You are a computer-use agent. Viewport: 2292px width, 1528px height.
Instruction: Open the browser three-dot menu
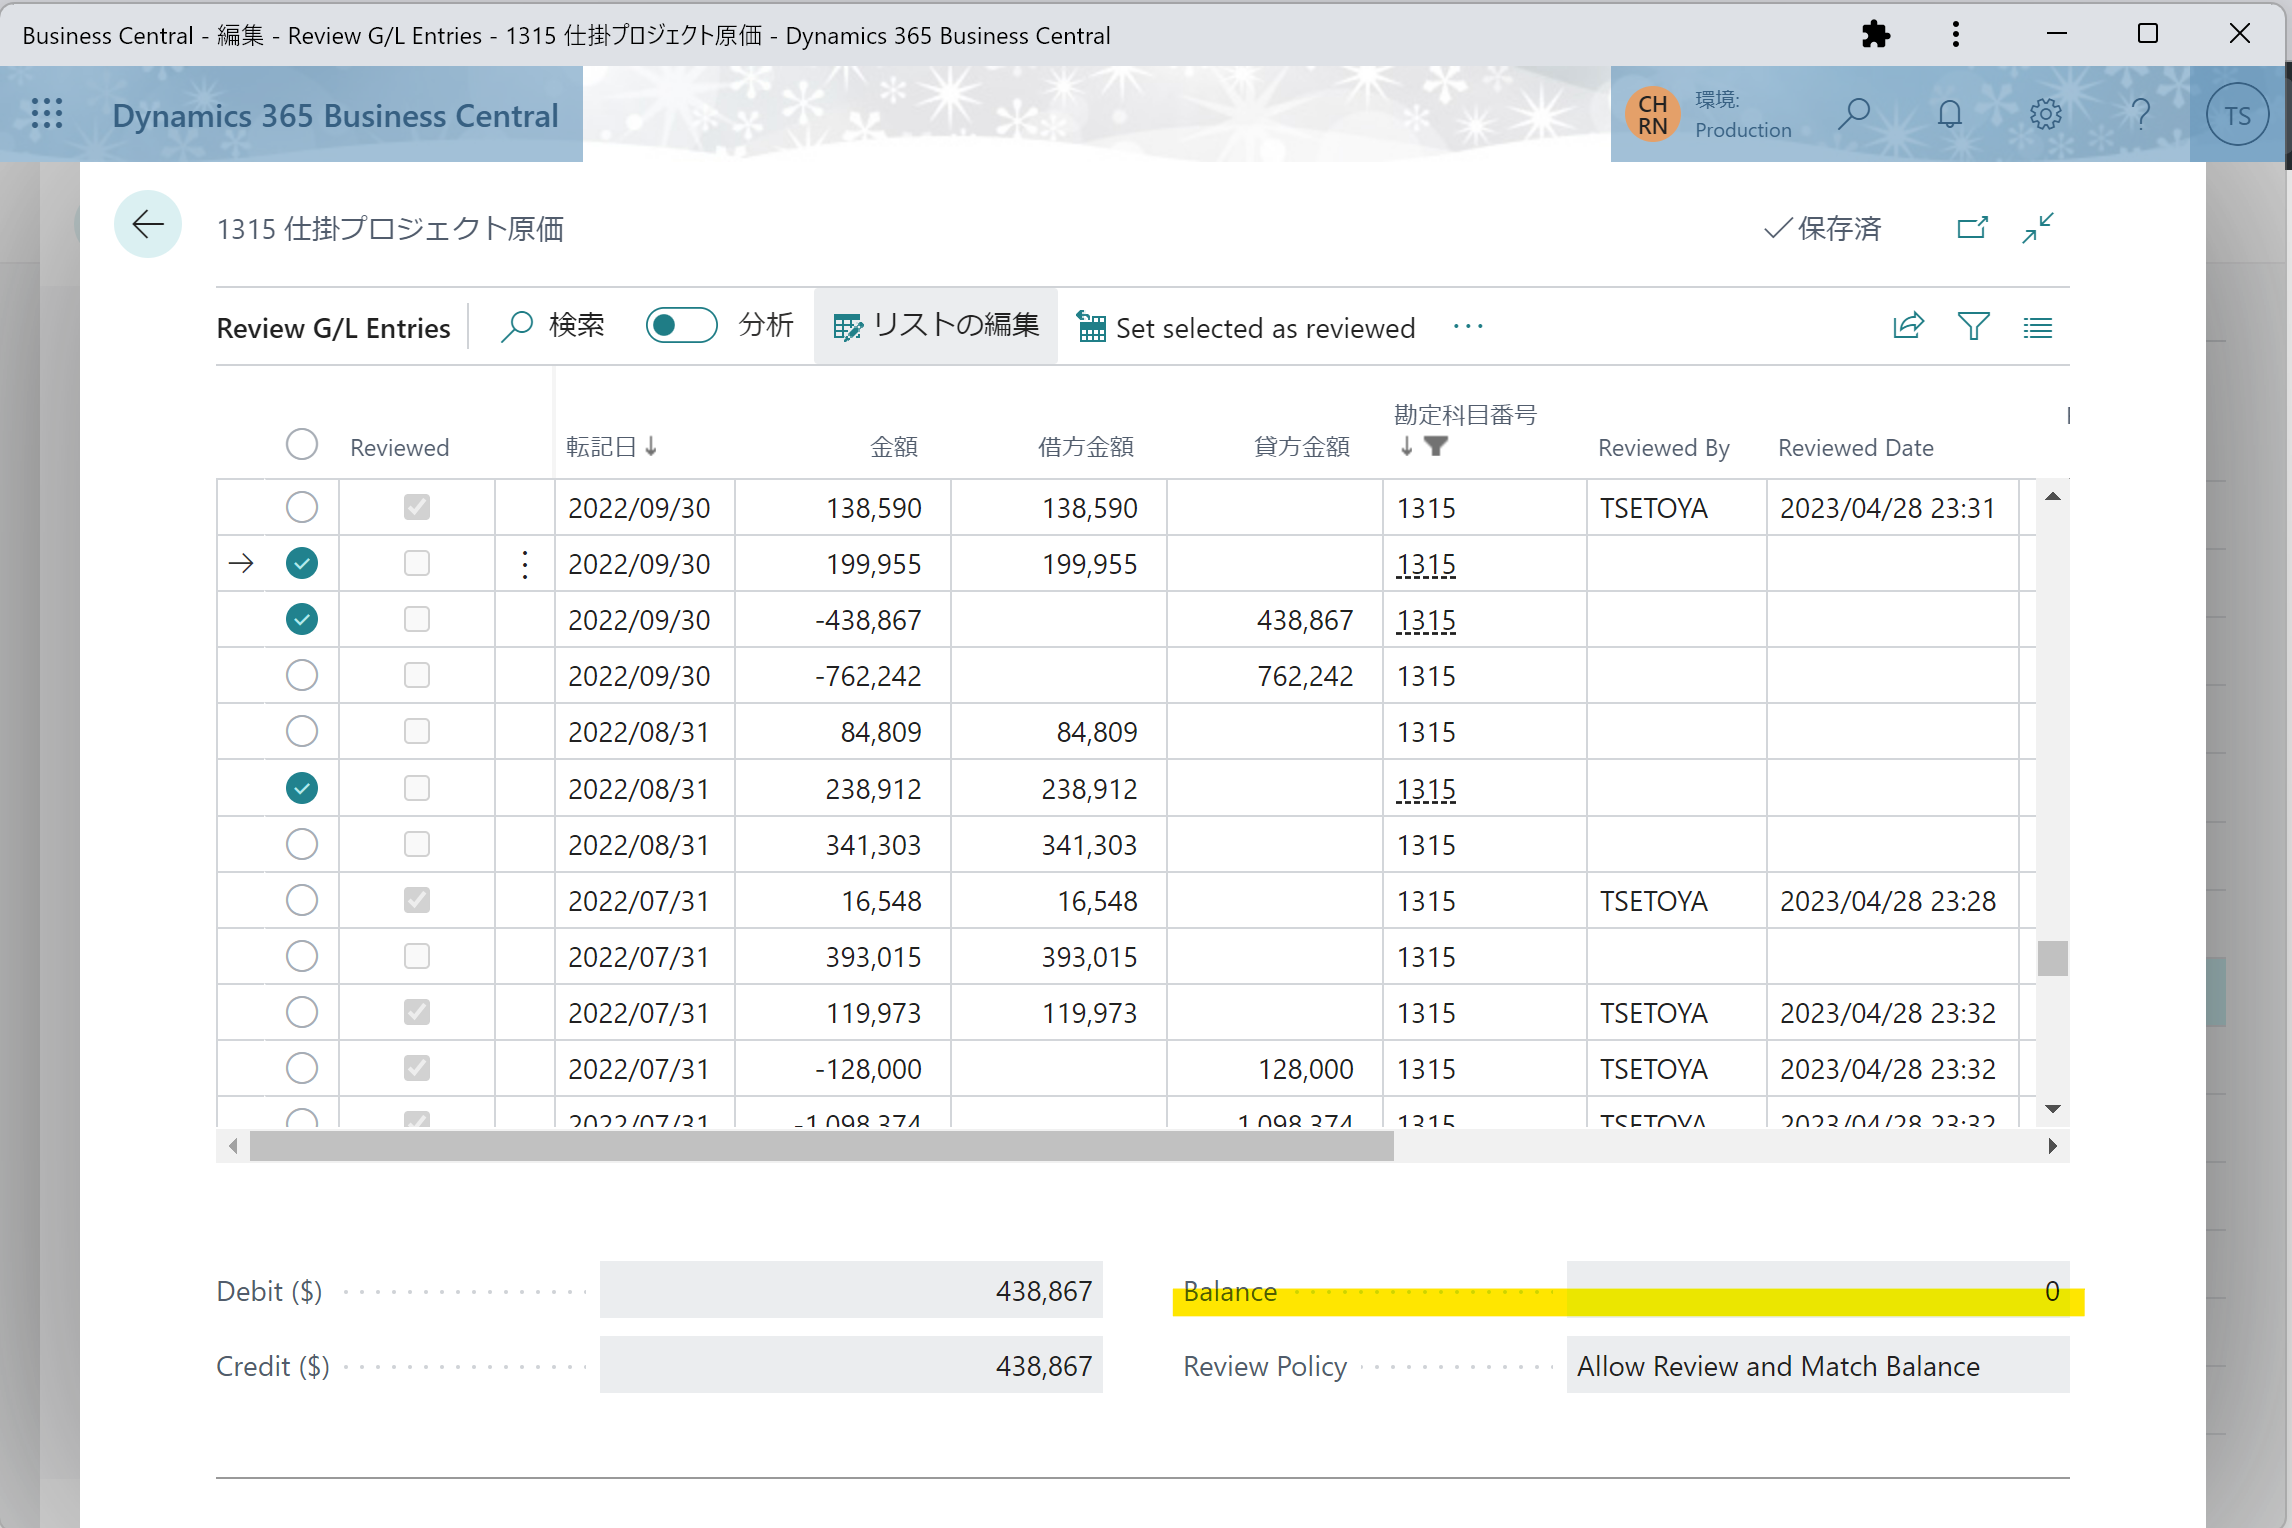1955,35
